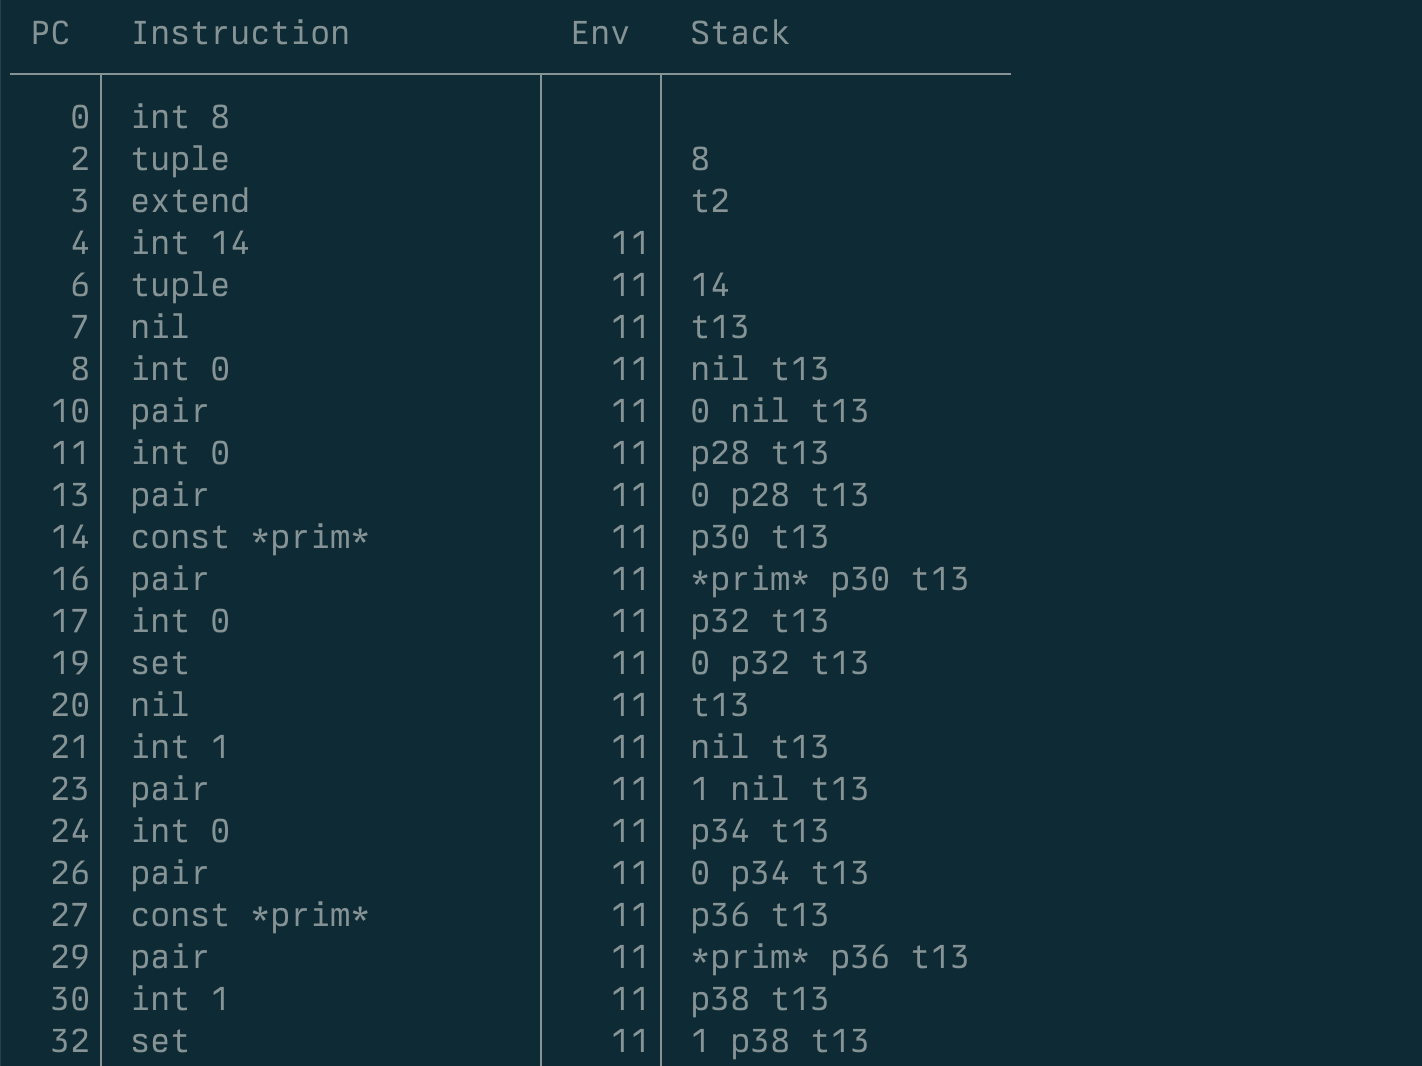Select stack value 't2' in extend row
1422x1066 pixels.
710,201
